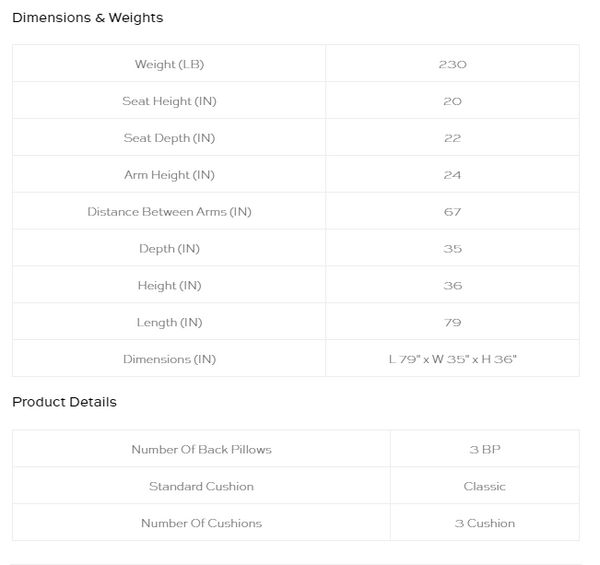Select the Depth (IN) row label

click(x=169, y=249)
